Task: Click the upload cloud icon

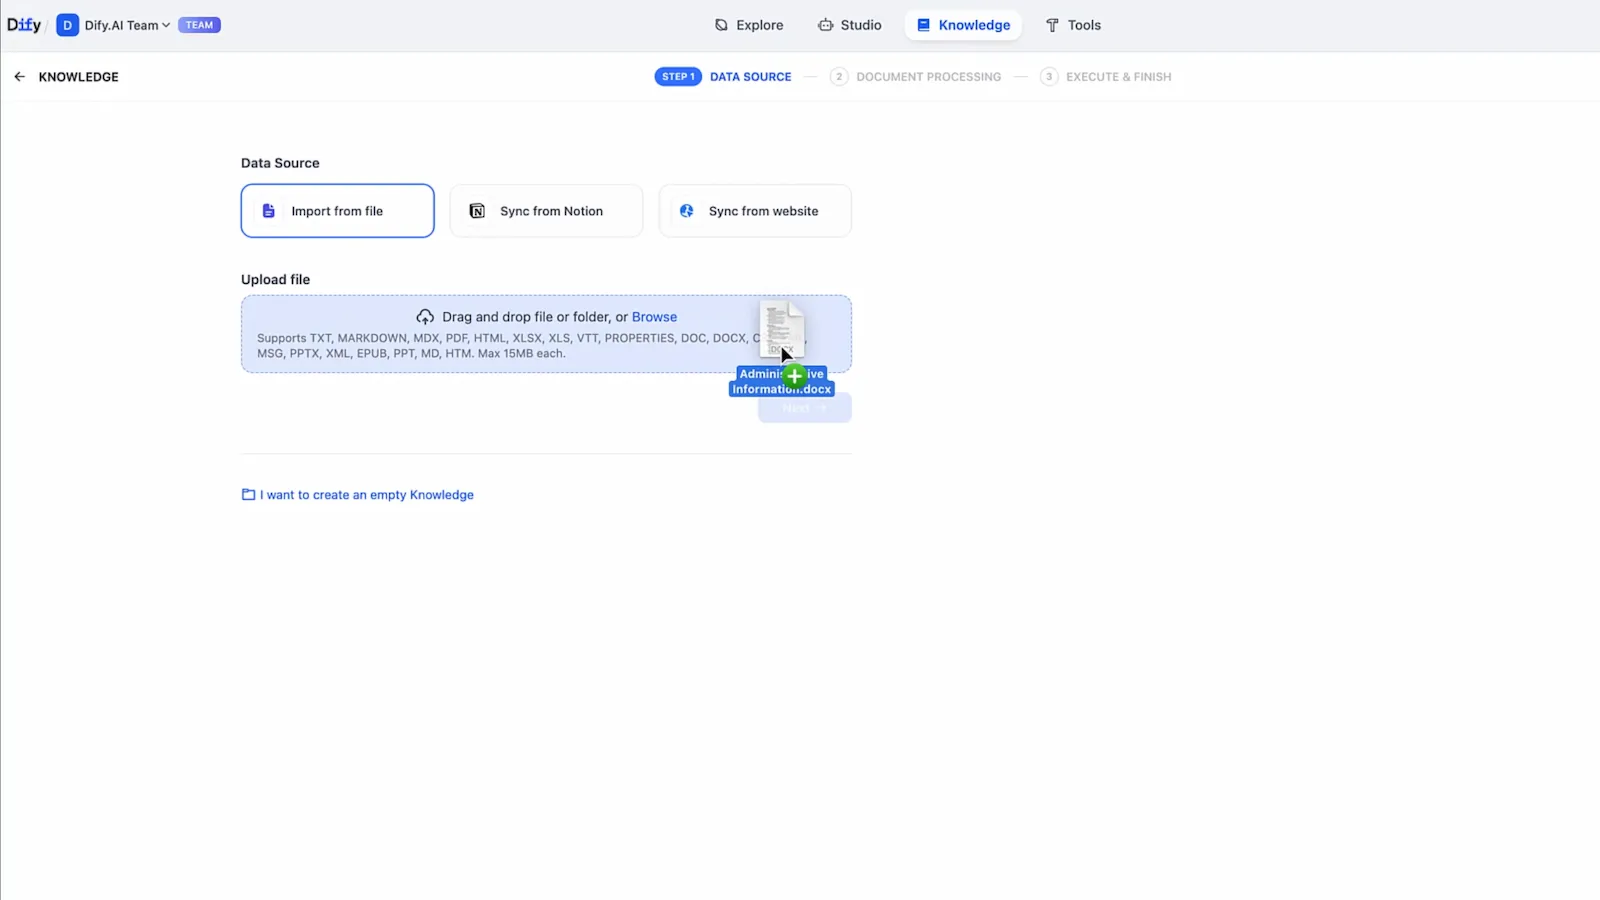Action: [x=425, y=317]
